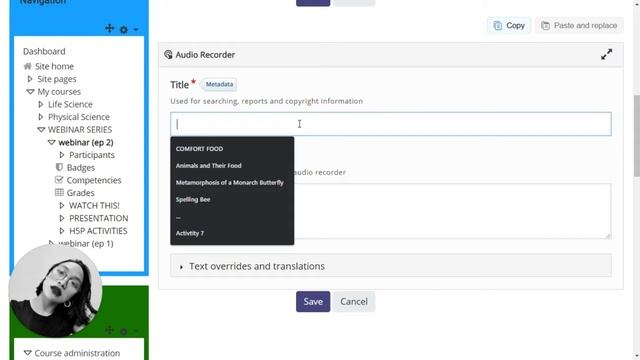640x360 pixels.
Task: Click the Audio Recorder content type icon
Action: pos(168,54)
